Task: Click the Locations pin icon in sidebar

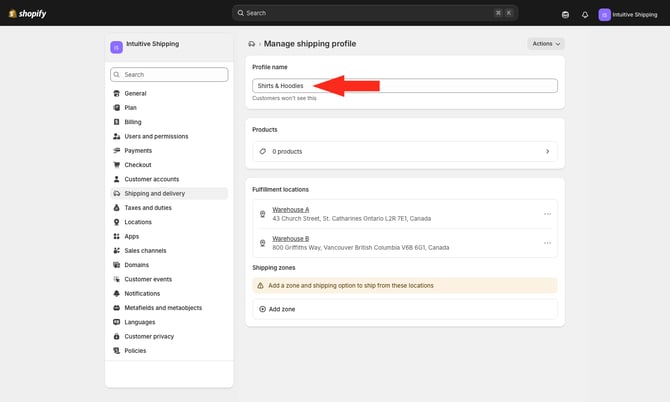Action: (x=116, y=222)
